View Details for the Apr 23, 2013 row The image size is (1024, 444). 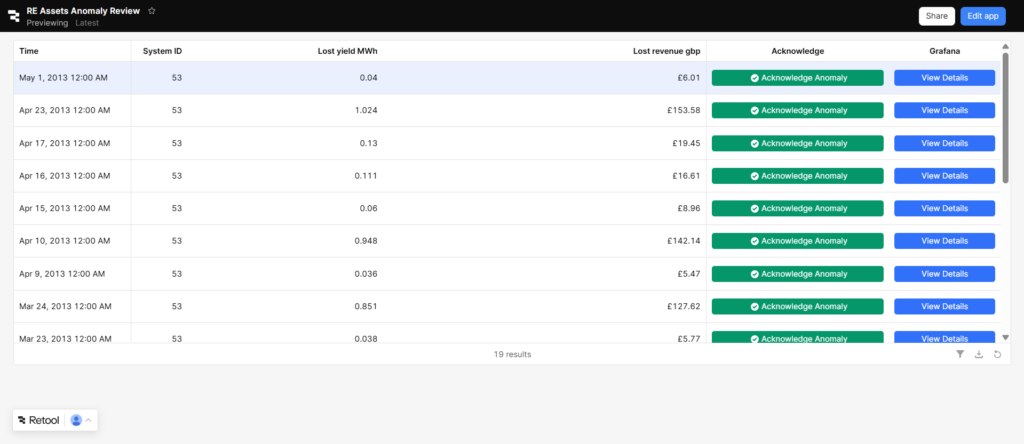click(x=944, y=110)
